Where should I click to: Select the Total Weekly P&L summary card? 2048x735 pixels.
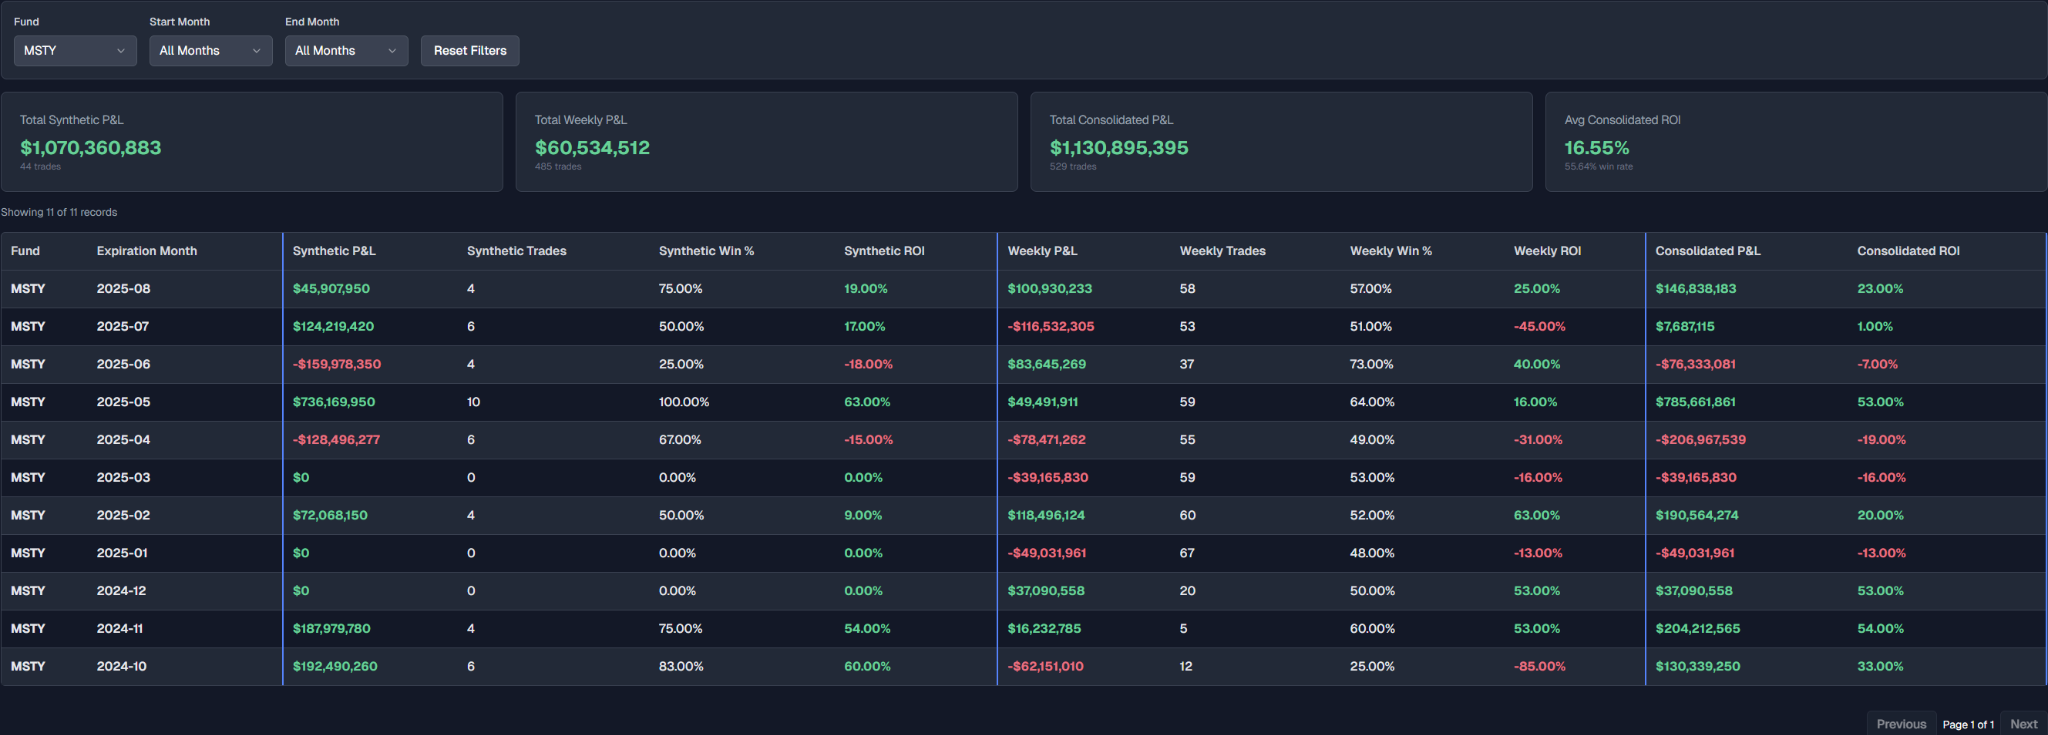coord(766,142)
